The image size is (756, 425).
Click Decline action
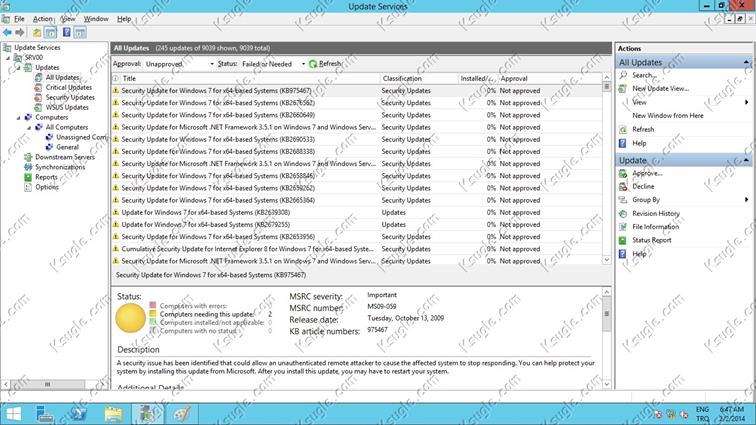coord(643,186)
